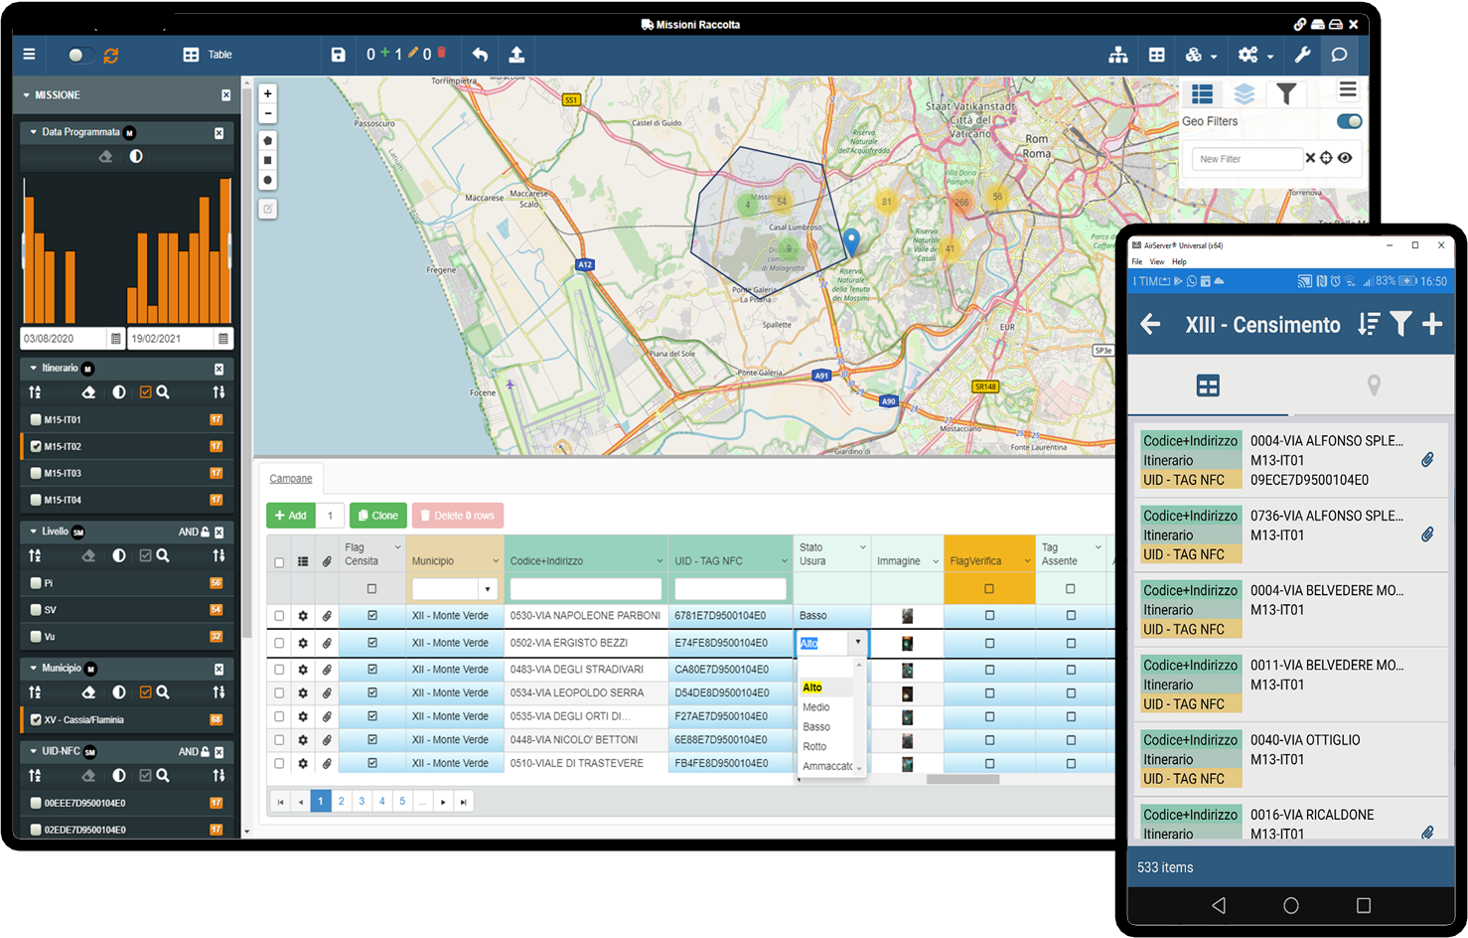Click the wrench settings icon
Viewport: 1468px width, 938px height.
tap(1302, 55)
